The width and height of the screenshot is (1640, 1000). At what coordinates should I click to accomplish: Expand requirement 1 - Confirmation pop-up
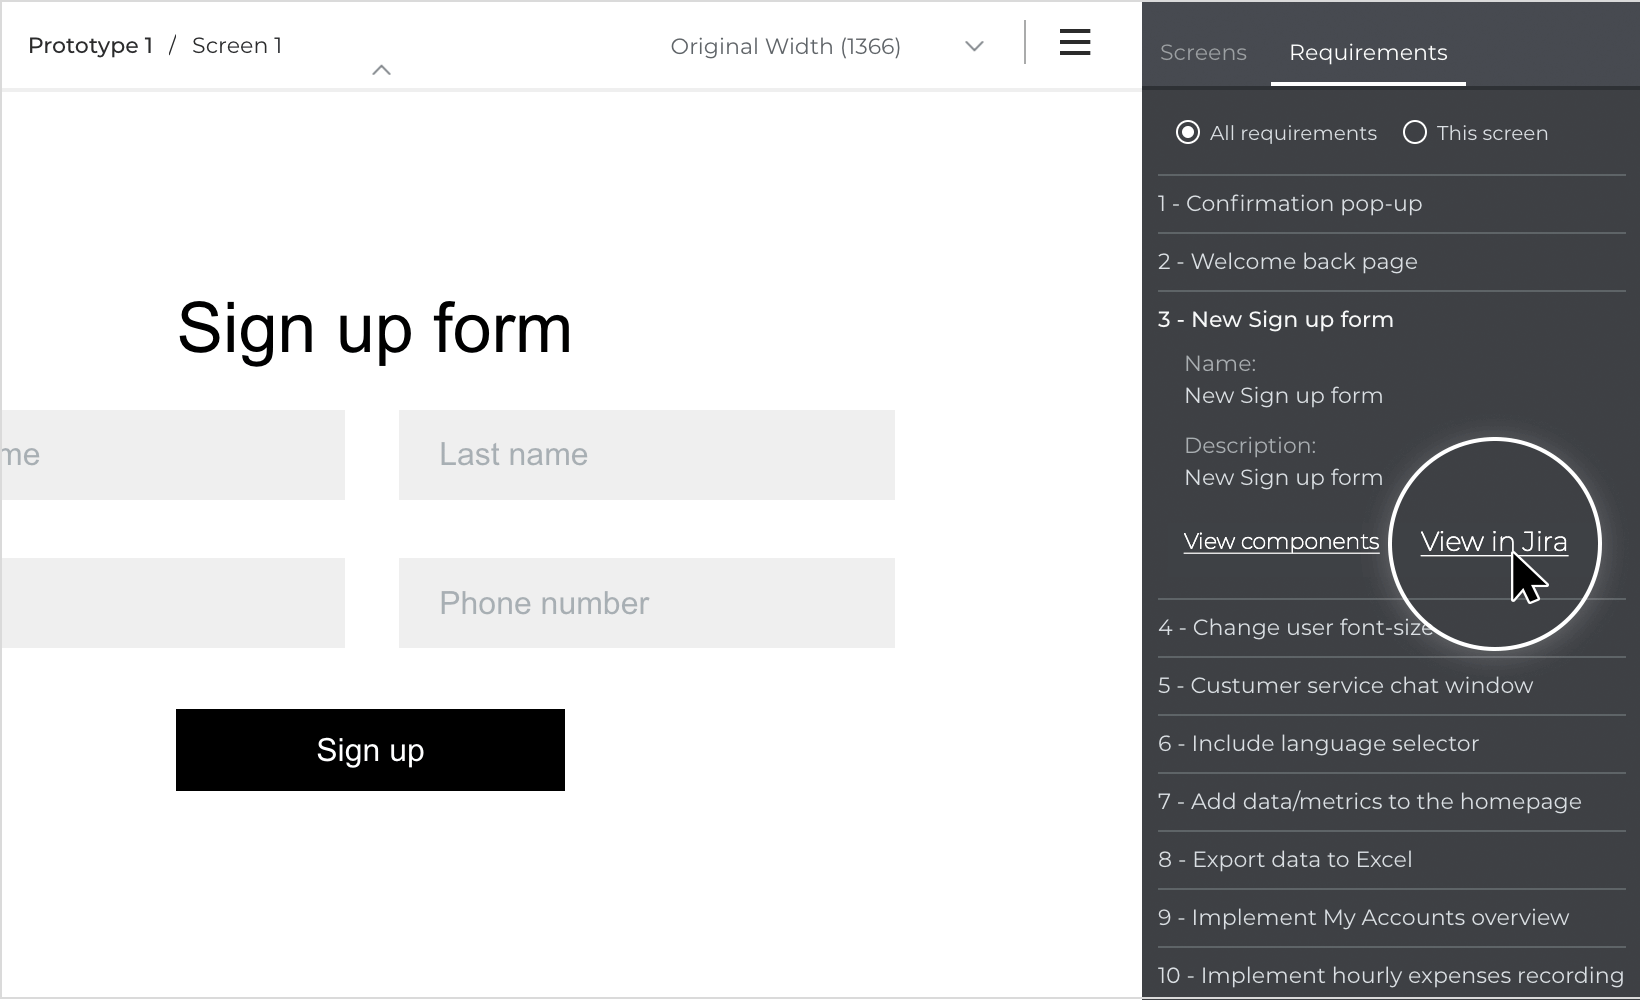pos(1391,204)
